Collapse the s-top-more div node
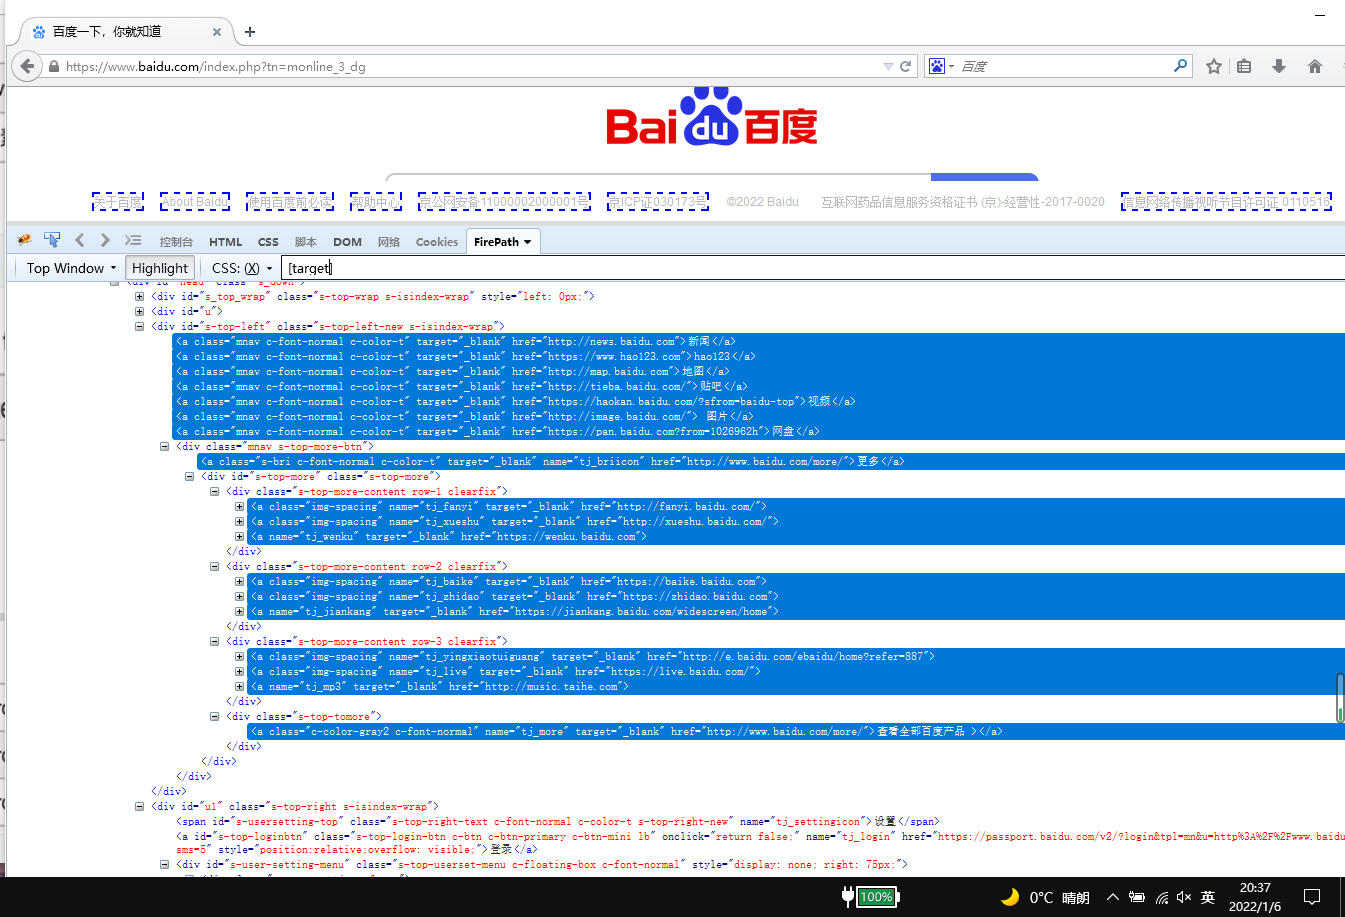 tap(190, 476)
